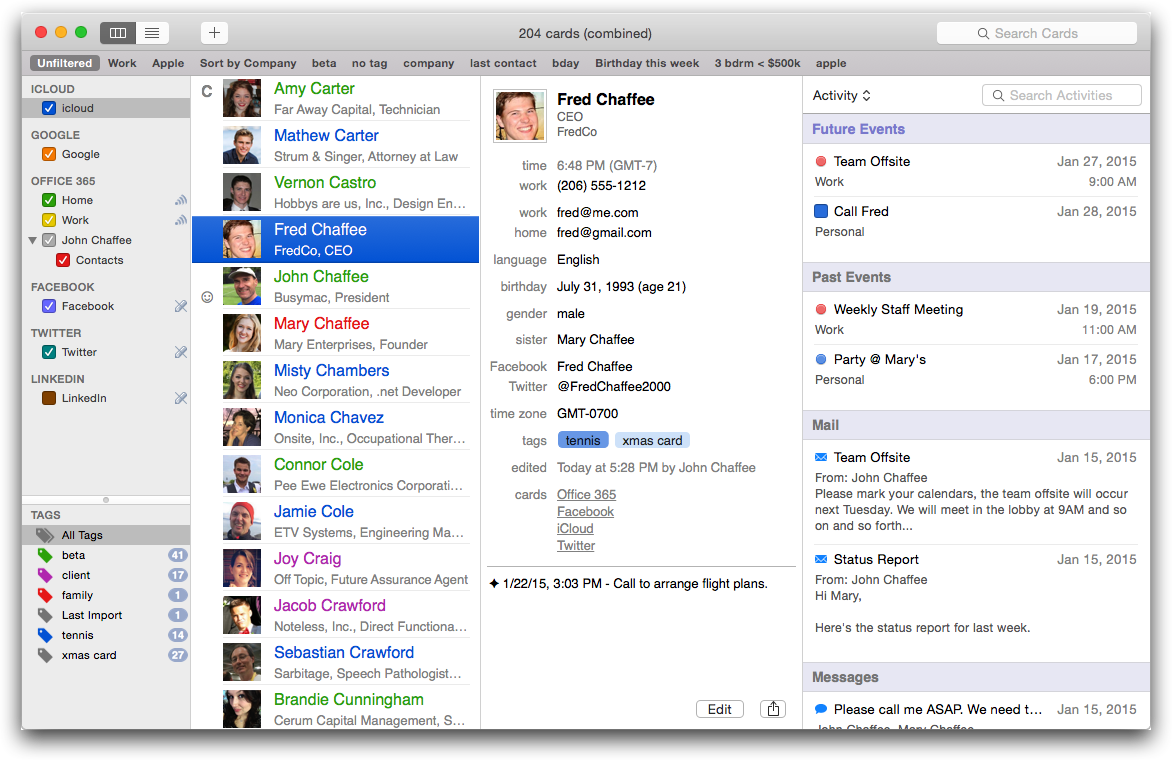Select Monica Chavez in the contact list
Screen dimensions: 1172x760
336,427
